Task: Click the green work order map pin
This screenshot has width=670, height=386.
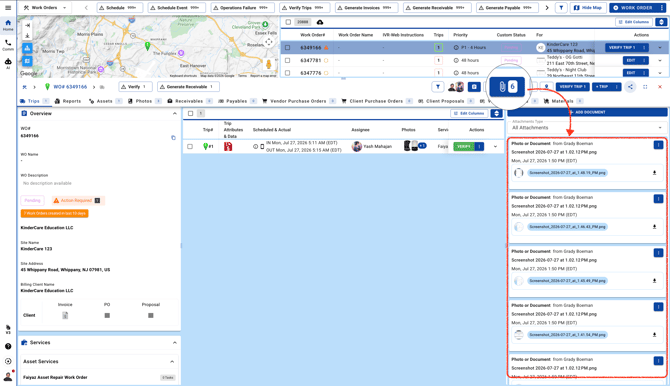Action: coord(147,46)
